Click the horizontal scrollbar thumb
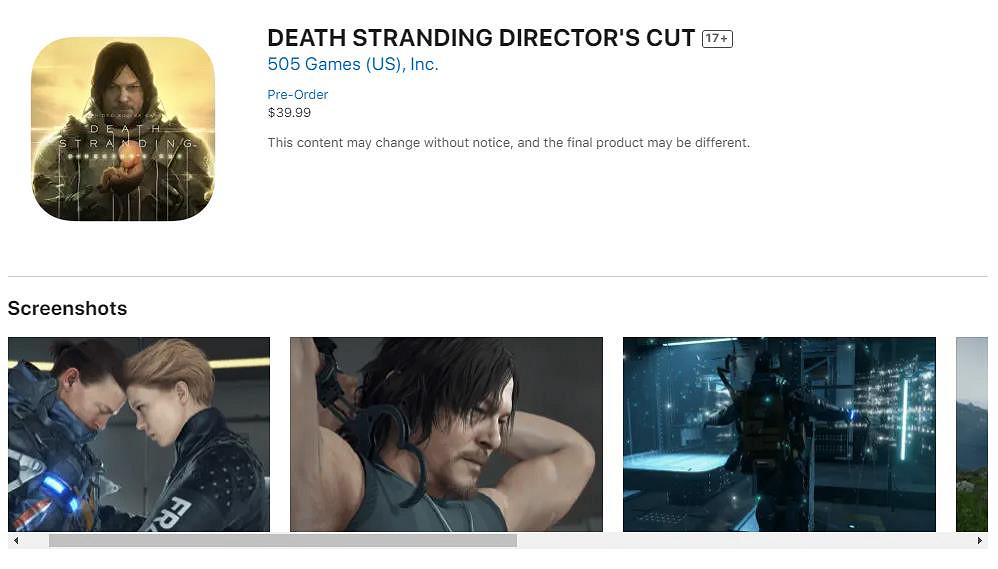Screen dimensions: 998x569 (283, 541)
